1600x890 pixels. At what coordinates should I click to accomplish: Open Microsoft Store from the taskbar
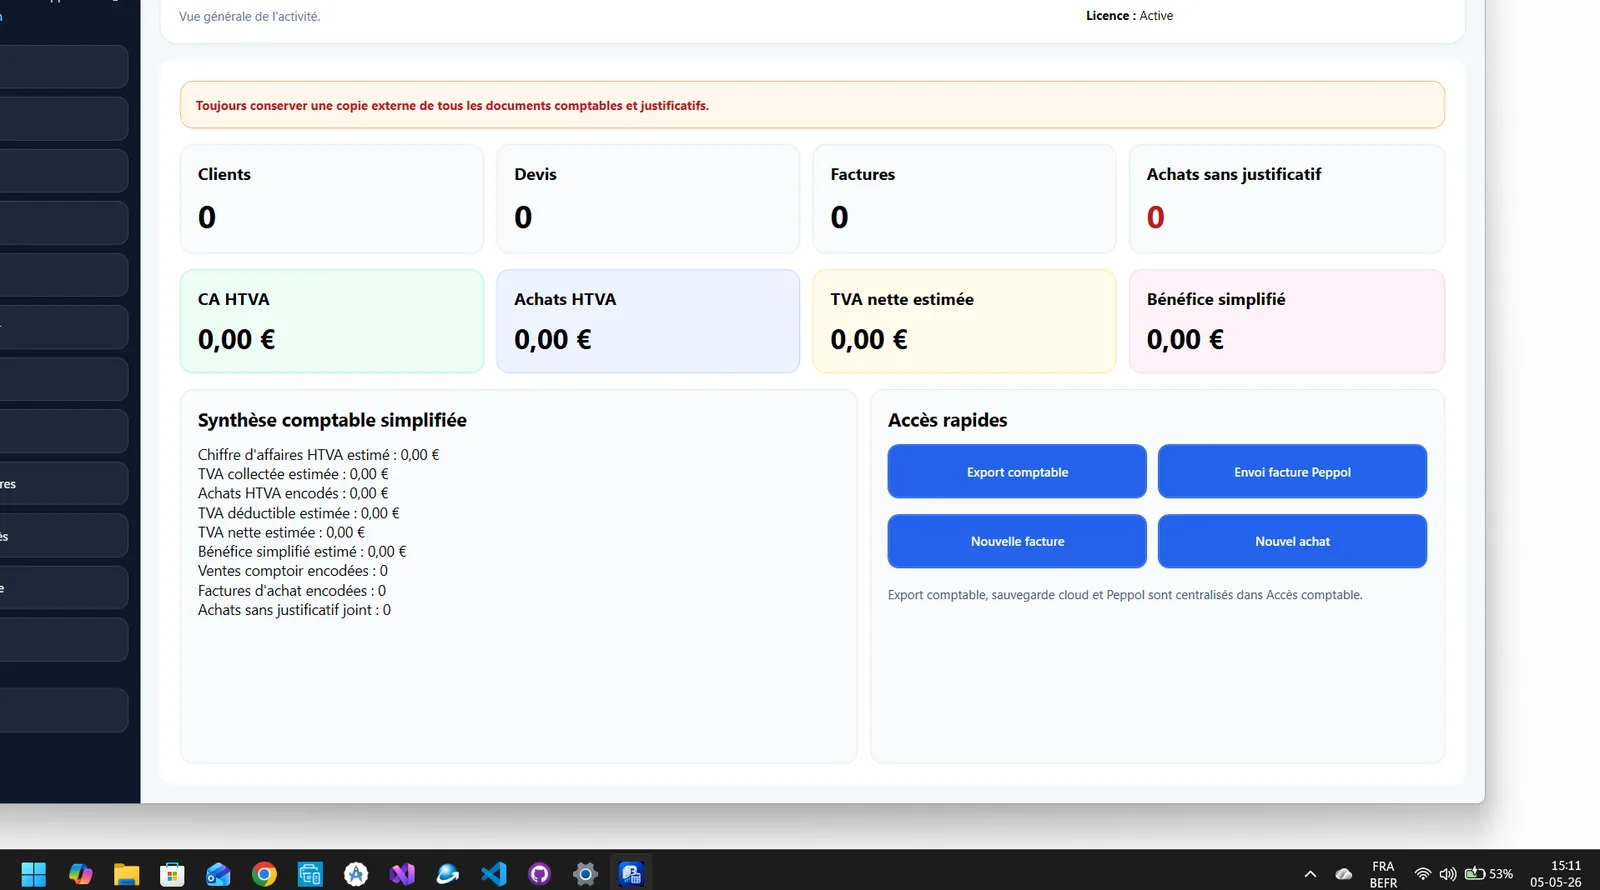point(172,874)
